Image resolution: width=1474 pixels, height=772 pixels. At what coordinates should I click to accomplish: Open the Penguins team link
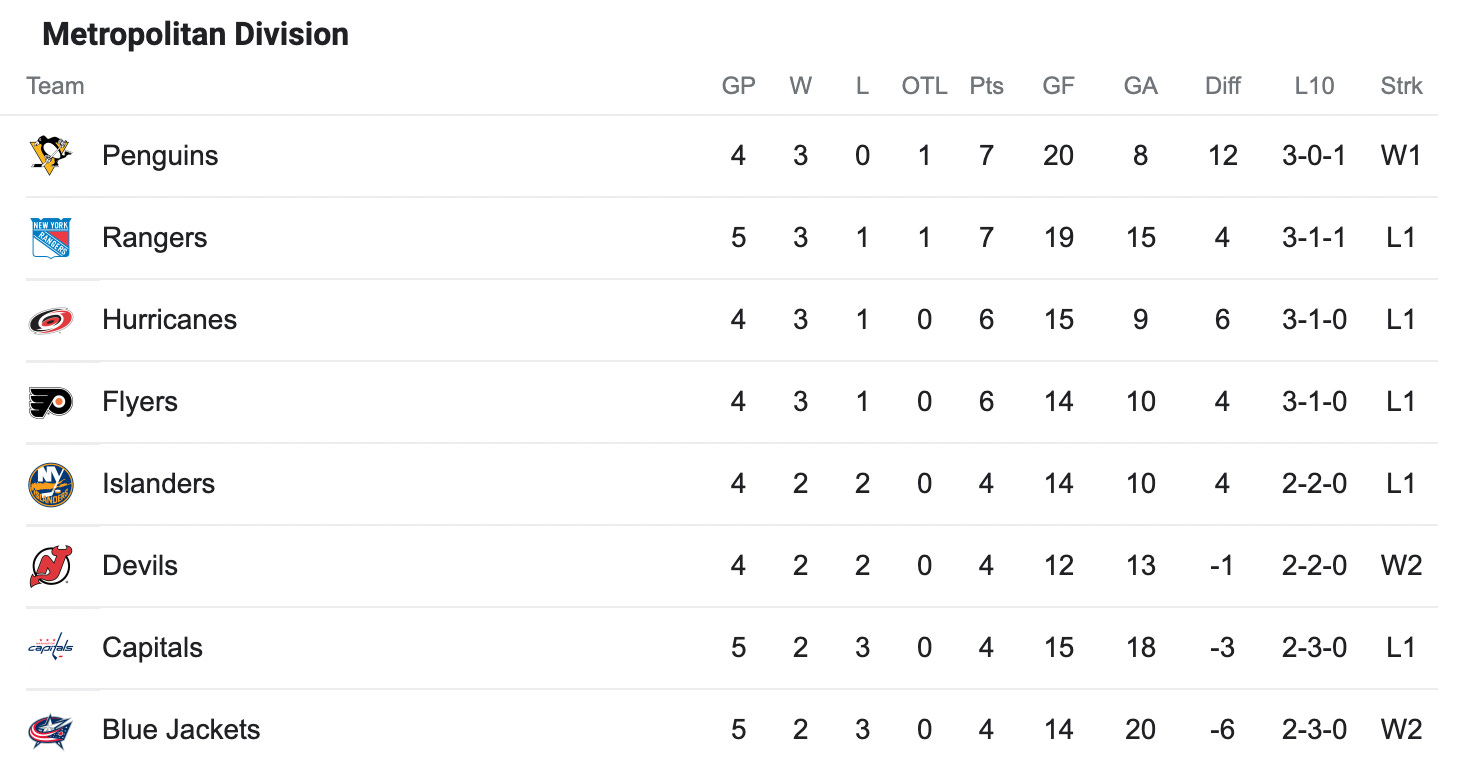pos(160,156)
